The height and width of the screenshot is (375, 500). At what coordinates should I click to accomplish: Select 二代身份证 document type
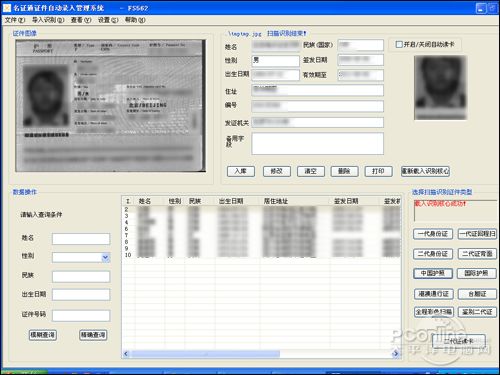click(433, 254)
